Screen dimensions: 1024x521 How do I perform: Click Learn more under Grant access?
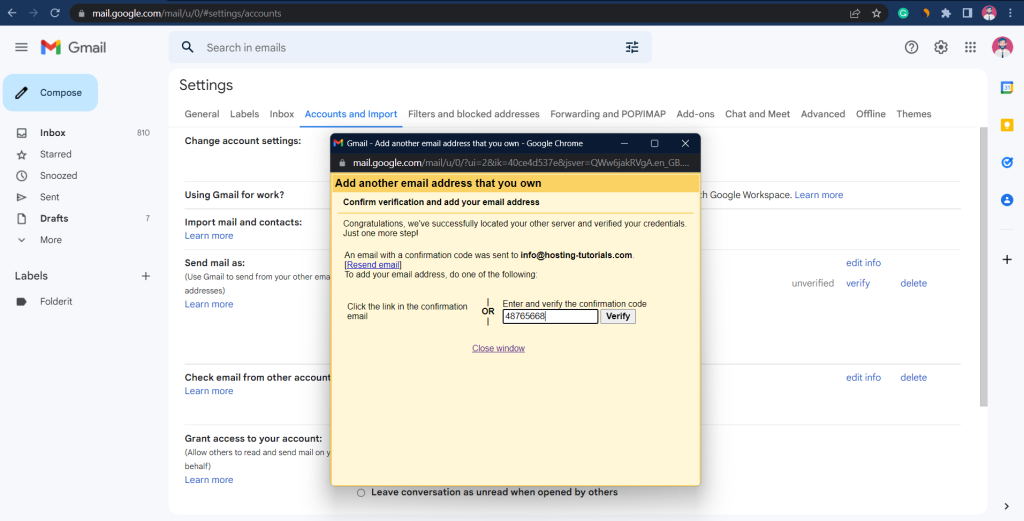click(x=208, y=480)
